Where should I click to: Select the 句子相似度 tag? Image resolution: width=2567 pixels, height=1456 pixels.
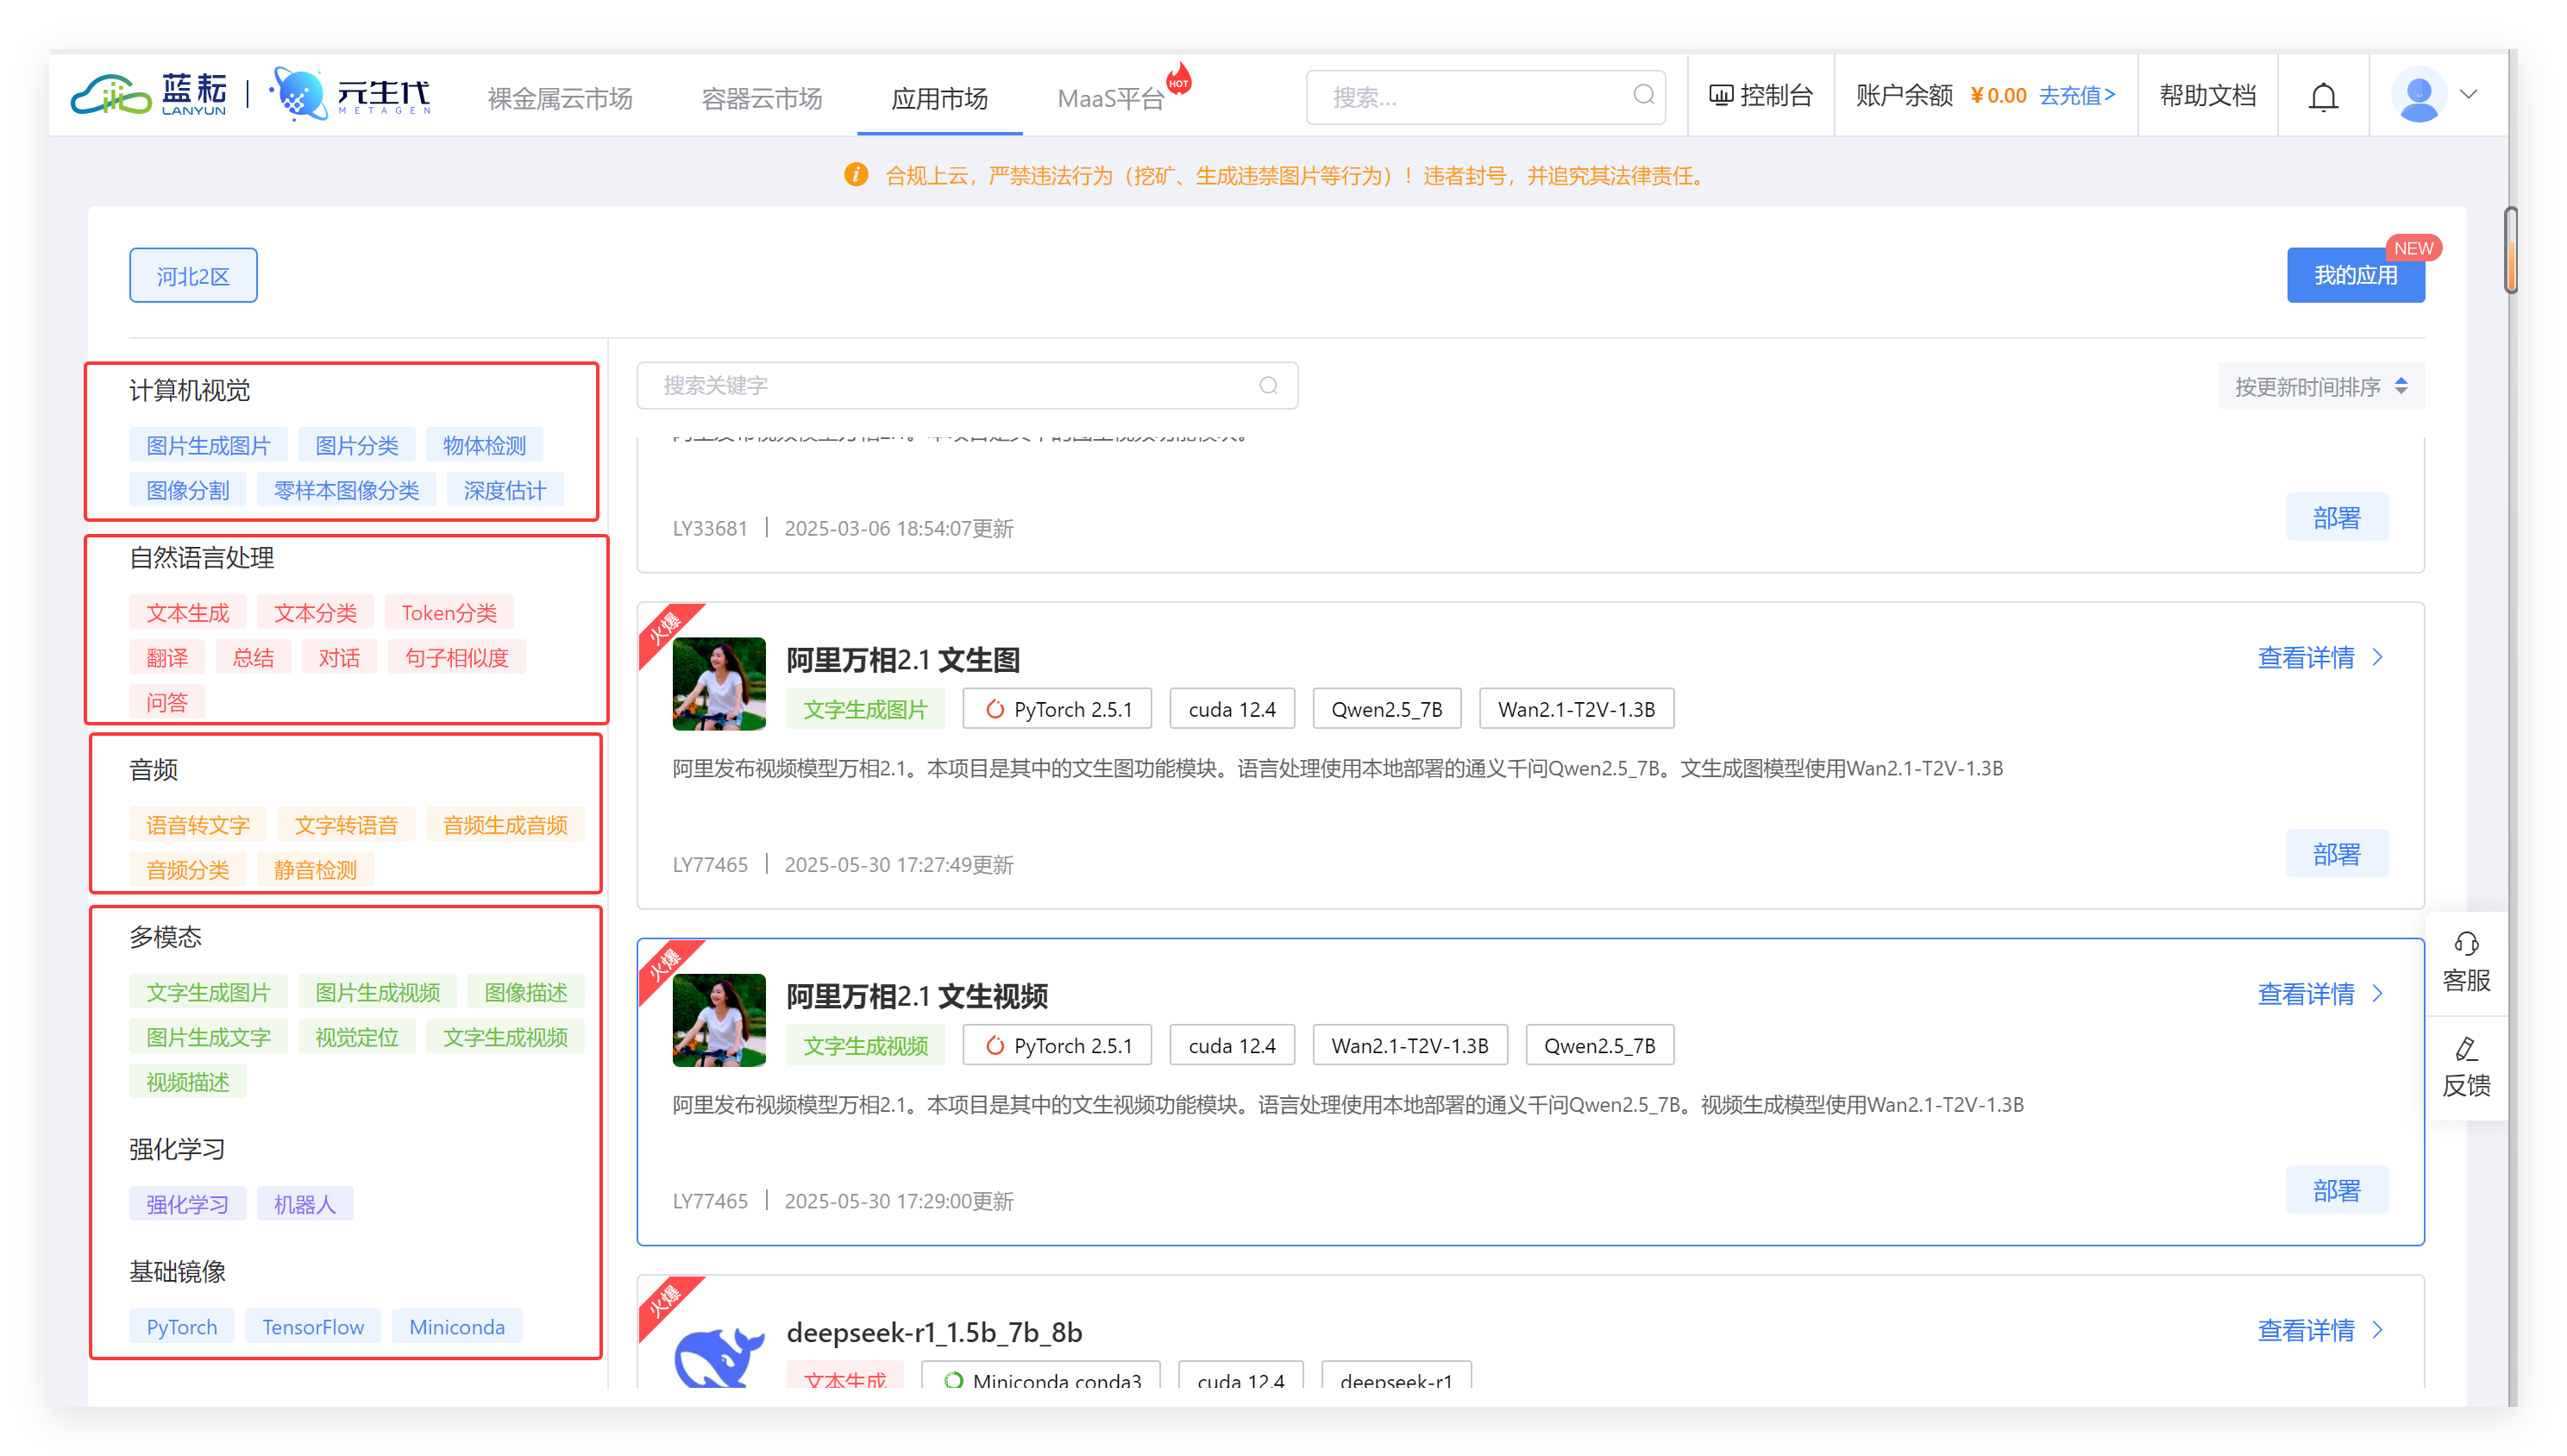457,658
